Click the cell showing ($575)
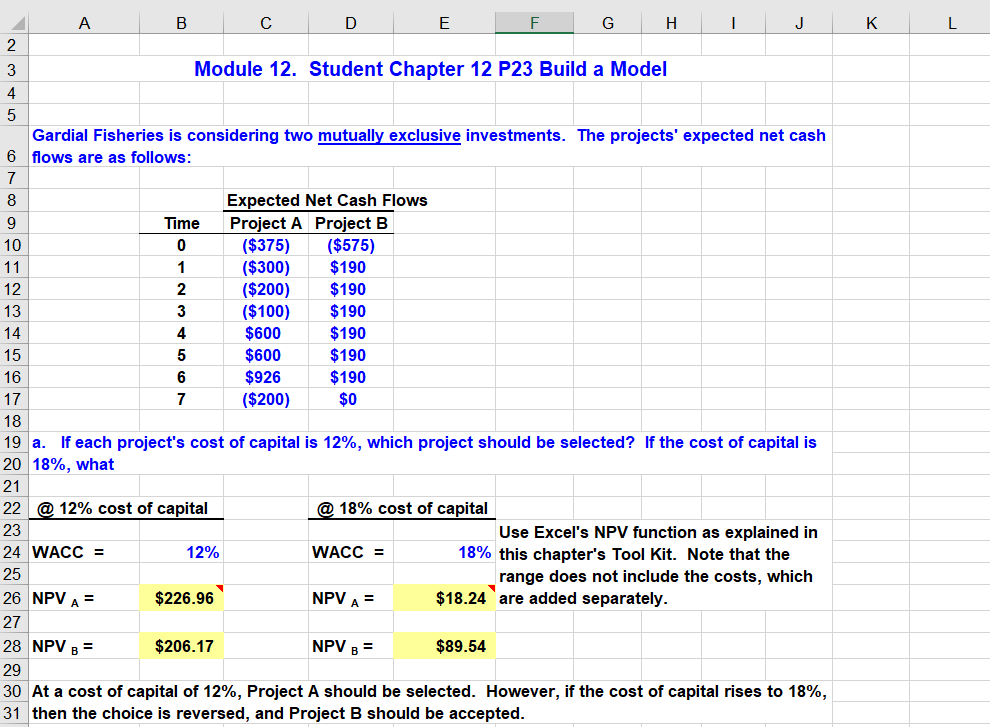The image size is (990, 727). (351, 245)
